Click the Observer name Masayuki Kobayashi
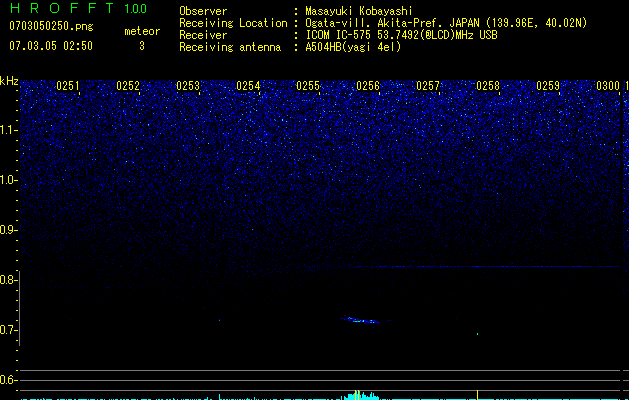 tap(359, 11)
